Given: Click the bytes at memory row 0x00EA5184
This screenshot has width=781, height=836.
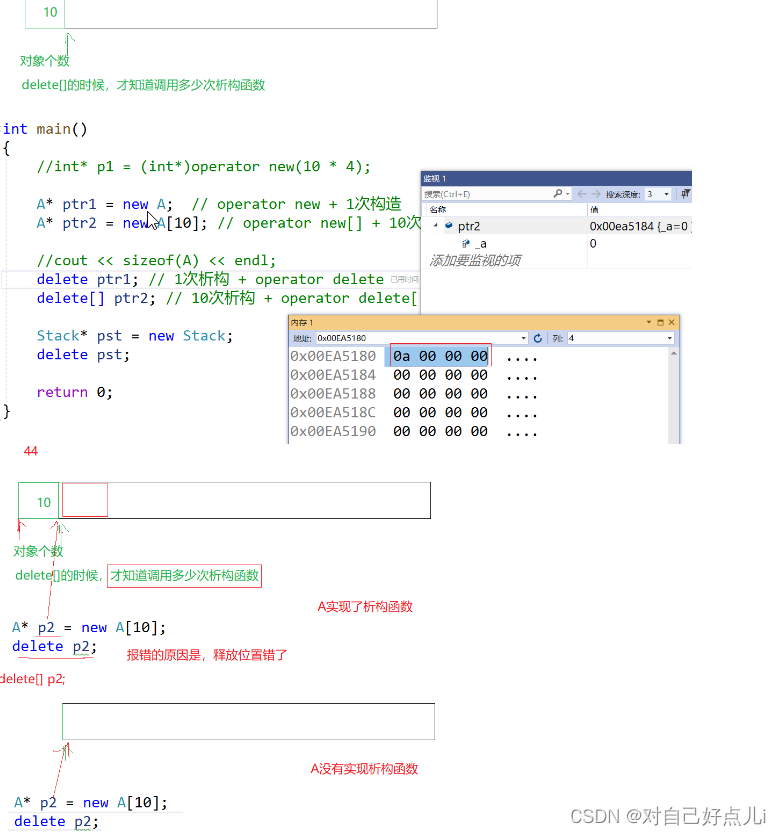Looking at the screenshot, I should (440, 375).
